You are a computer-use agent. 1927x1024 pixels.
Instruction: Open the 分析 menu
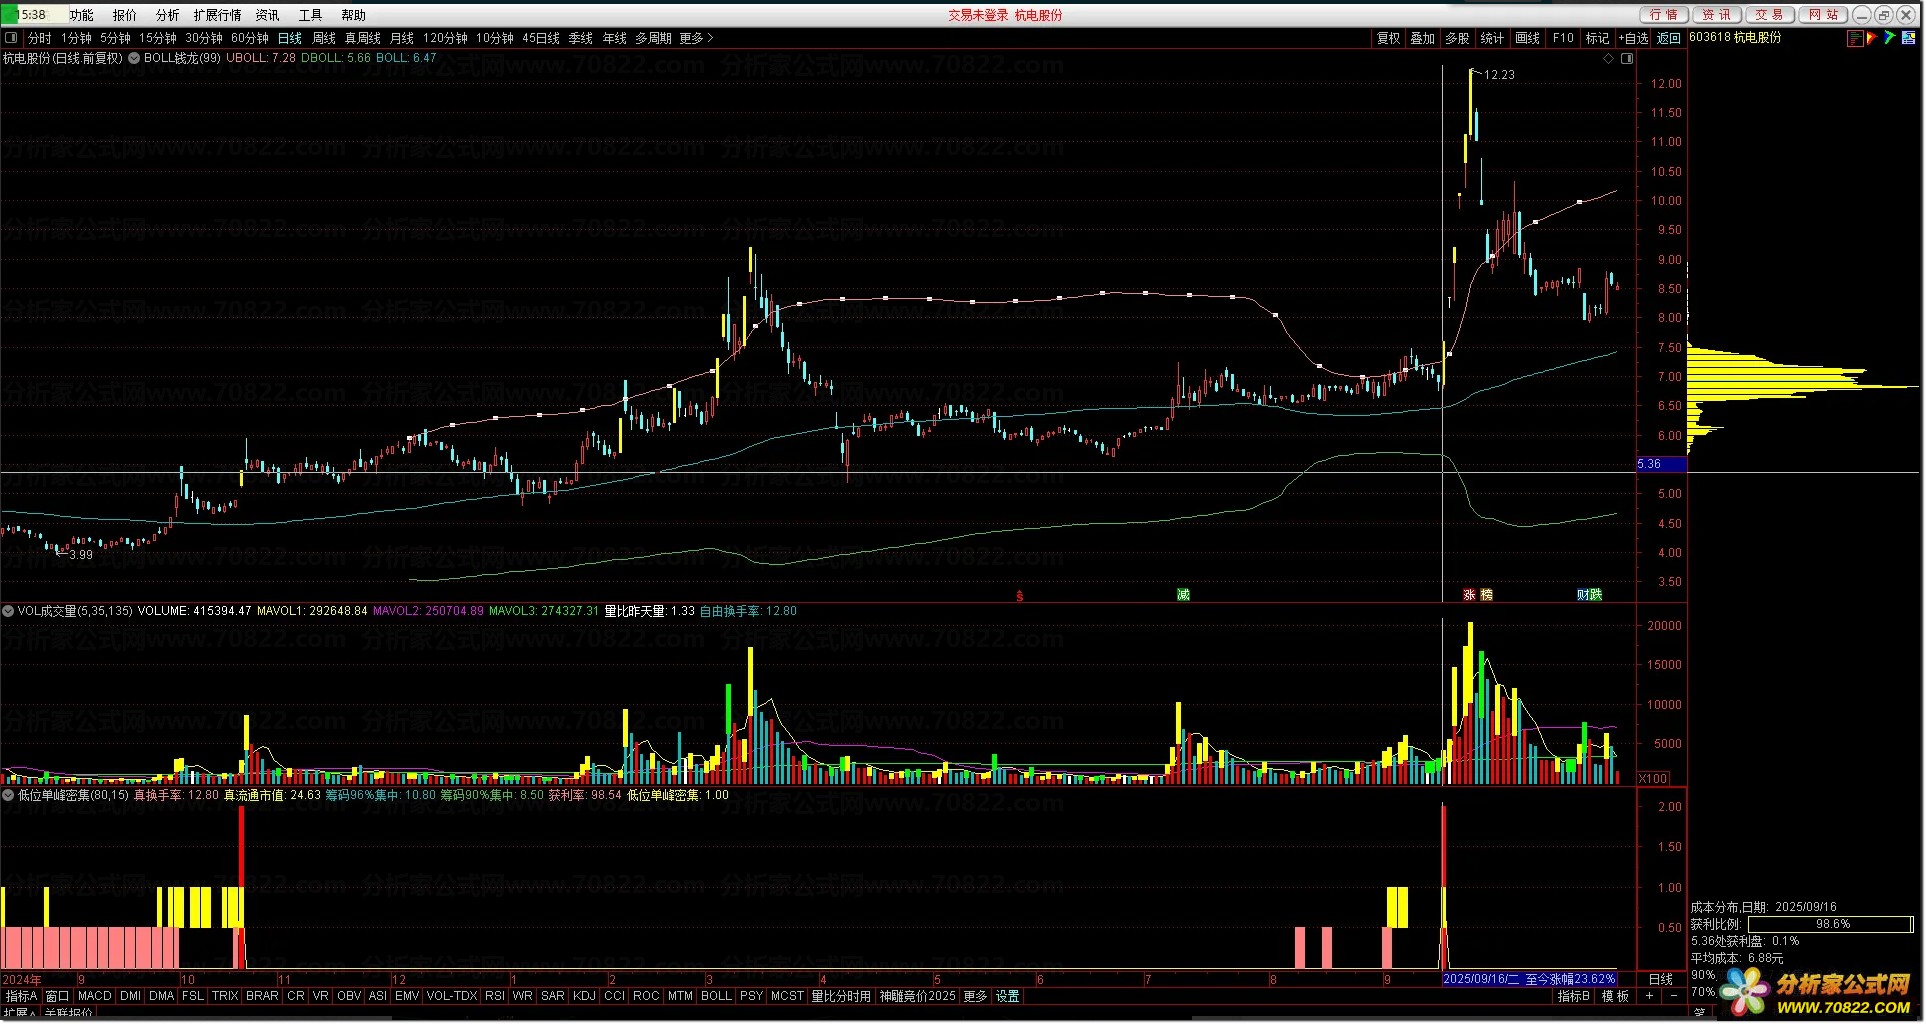click(x=167, y=15)
